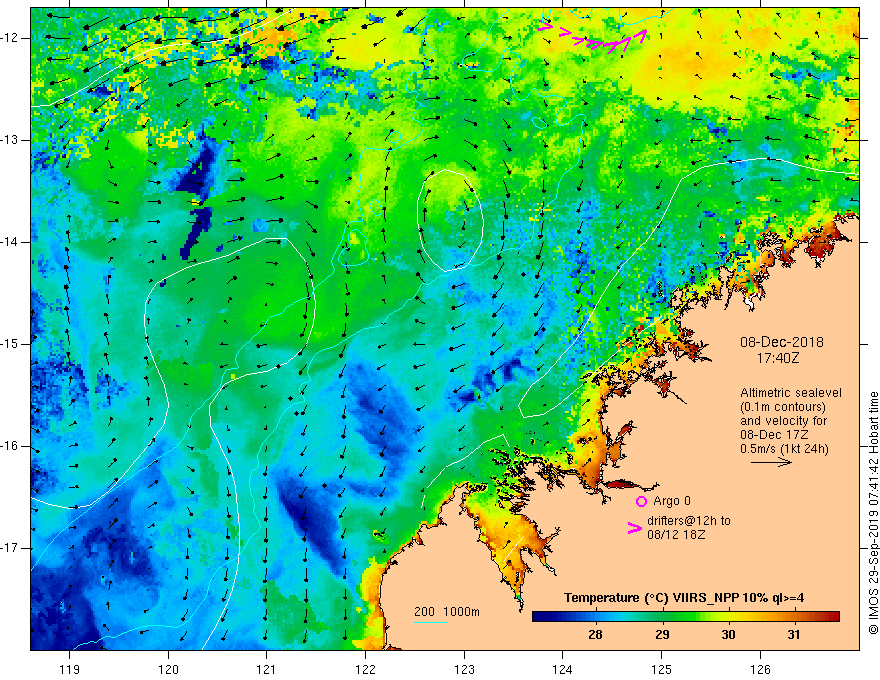Click longitude axis label '126'
This screenshot has height=680, width=880.
(x=760, y=669)
